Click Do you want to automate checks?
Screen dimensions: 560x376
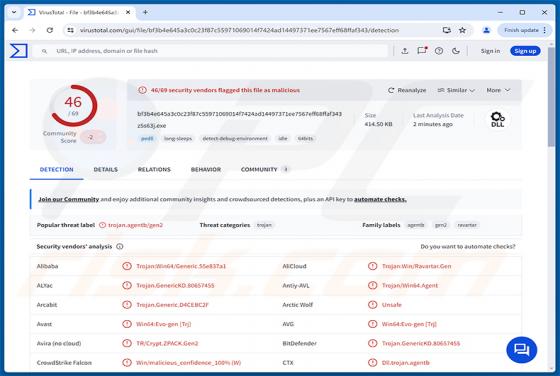click(468, 247)
